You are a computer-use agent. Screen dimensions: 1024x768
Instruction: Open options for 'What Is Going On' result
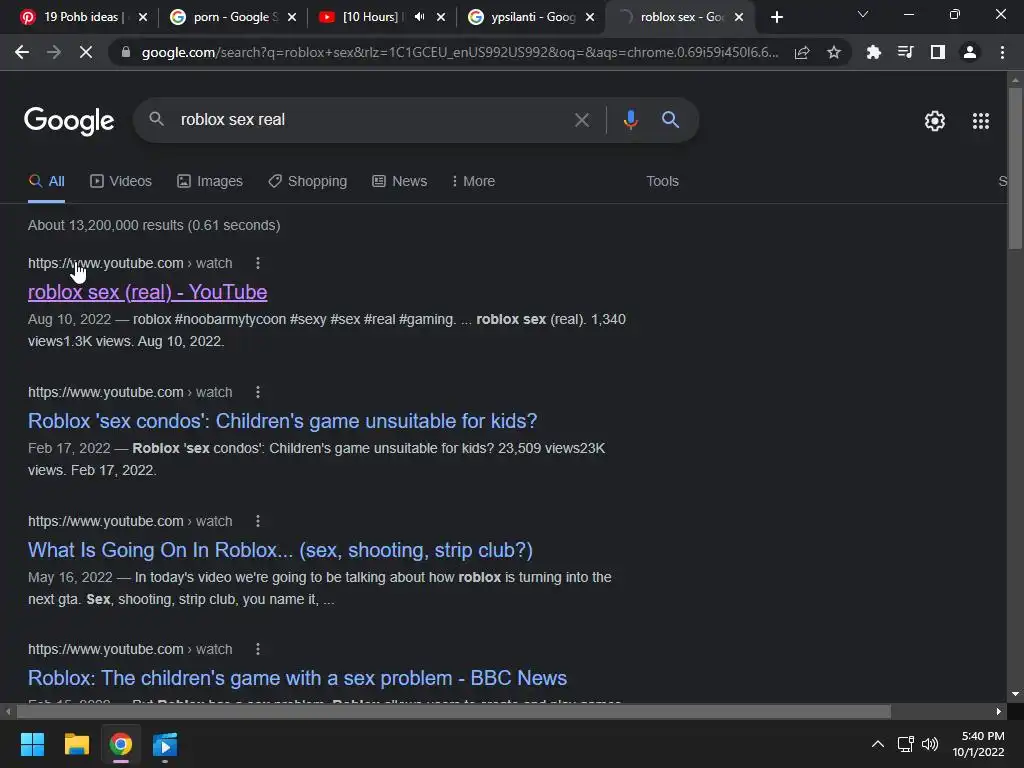[x=258, y=521]
